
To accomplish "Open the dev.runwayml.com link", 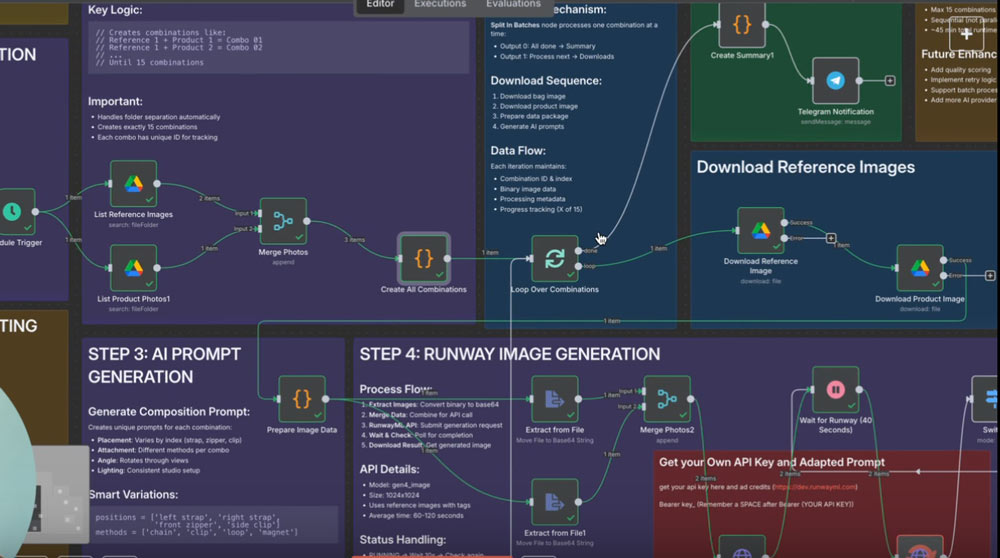I will pyautogui.click(x=824, y=486).
